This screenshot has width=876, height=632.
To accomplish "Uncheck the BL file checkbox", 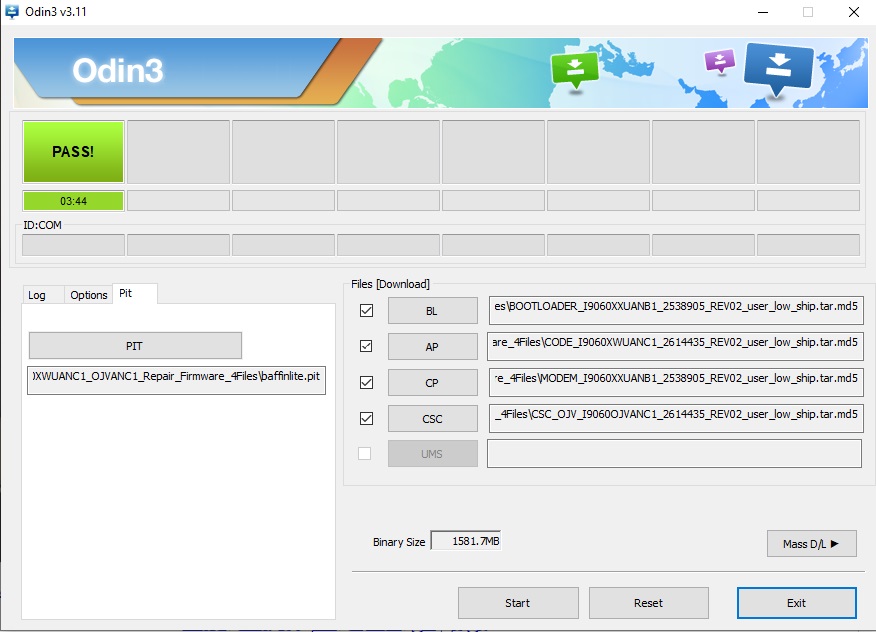I will (366, 310).
